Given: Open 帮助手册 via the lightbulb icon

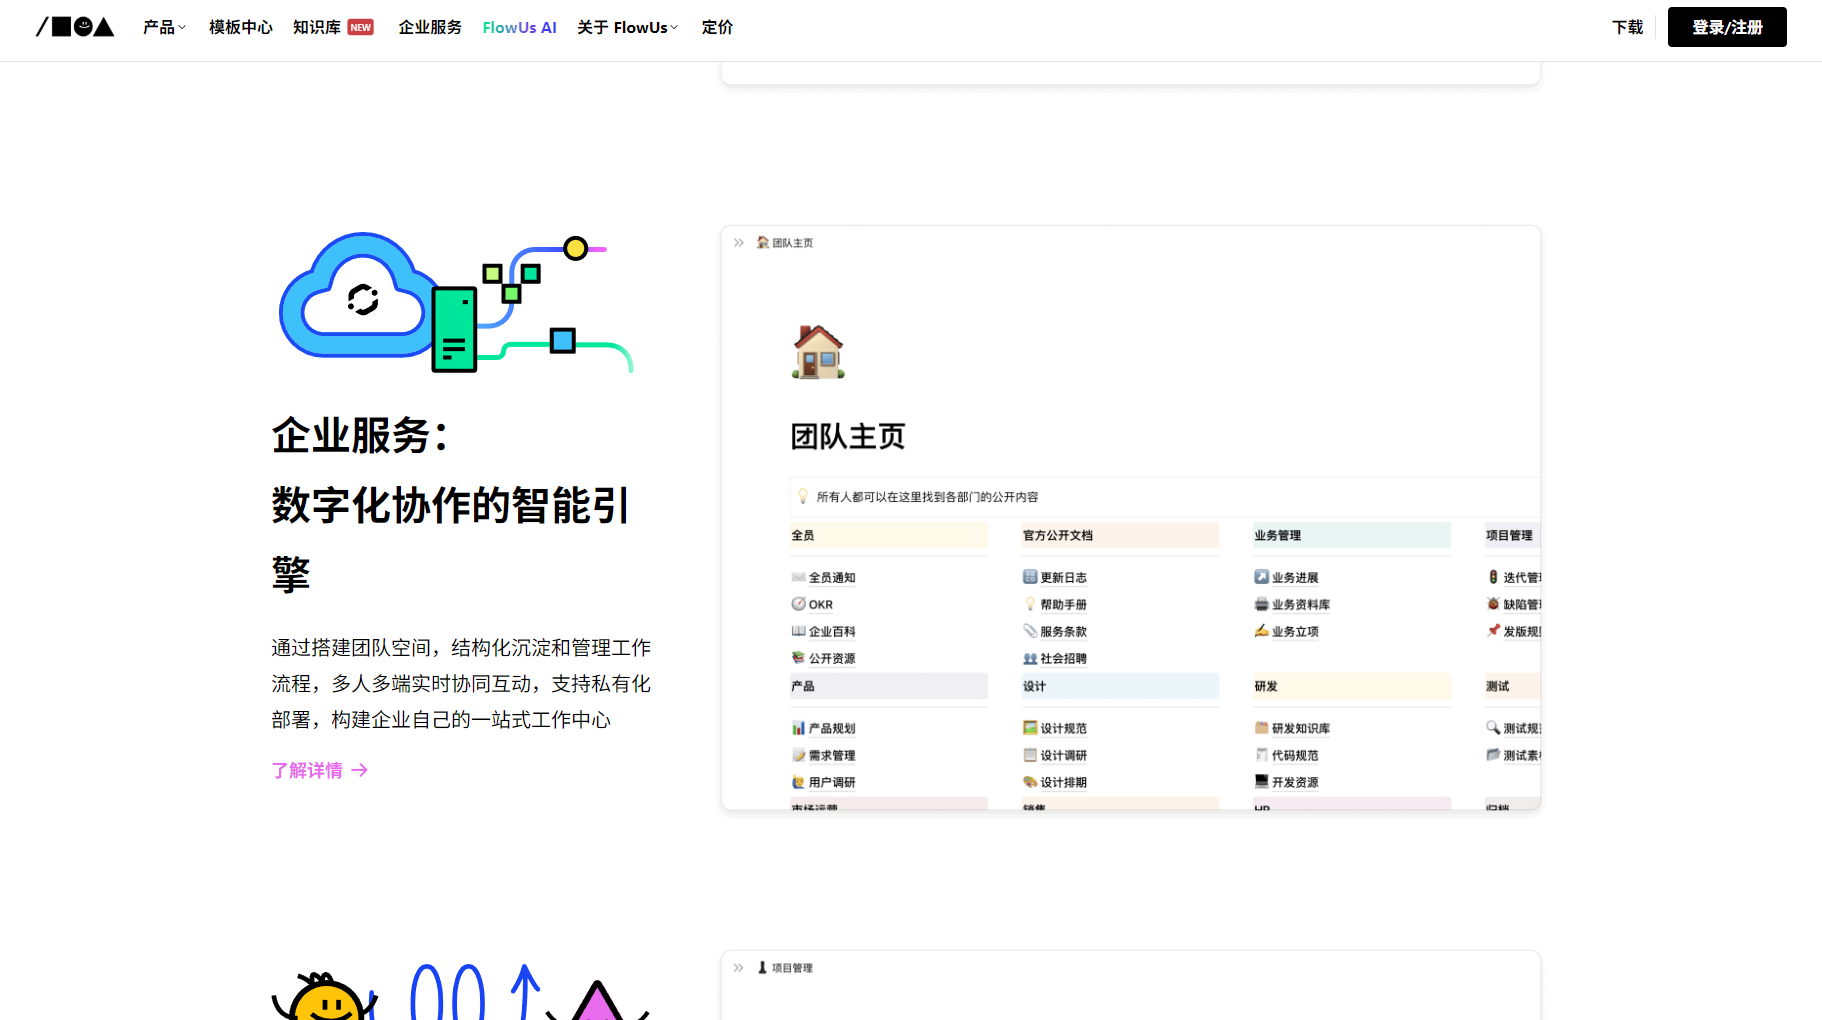Looking at the screenshot, I should (x=1029, y=604).
